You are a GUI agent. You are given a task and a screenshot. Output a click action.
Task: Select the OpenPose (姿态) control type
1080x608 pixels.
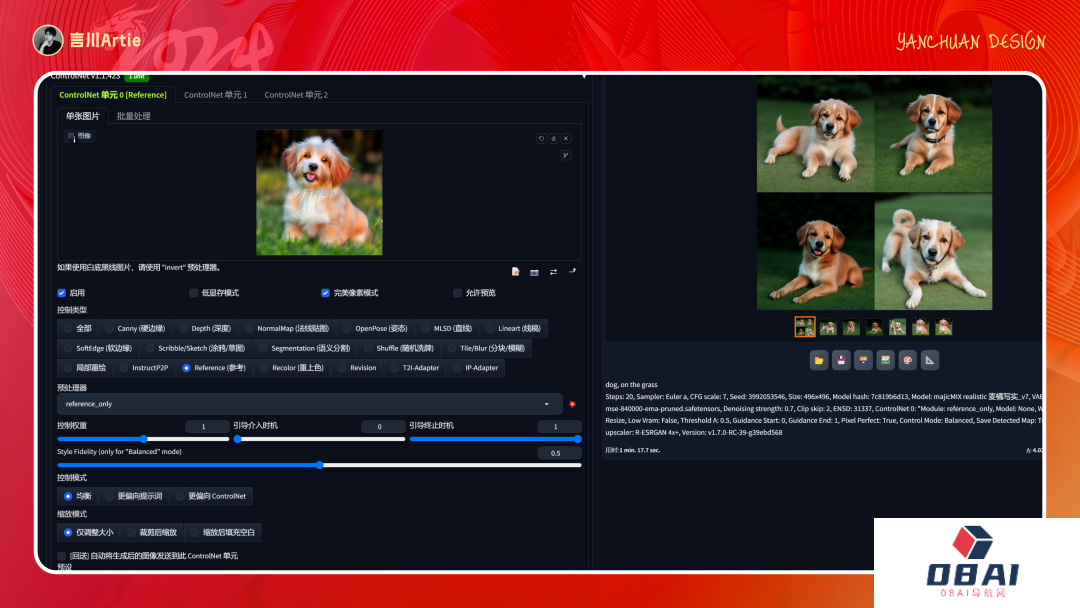click(x=375, y=328)
